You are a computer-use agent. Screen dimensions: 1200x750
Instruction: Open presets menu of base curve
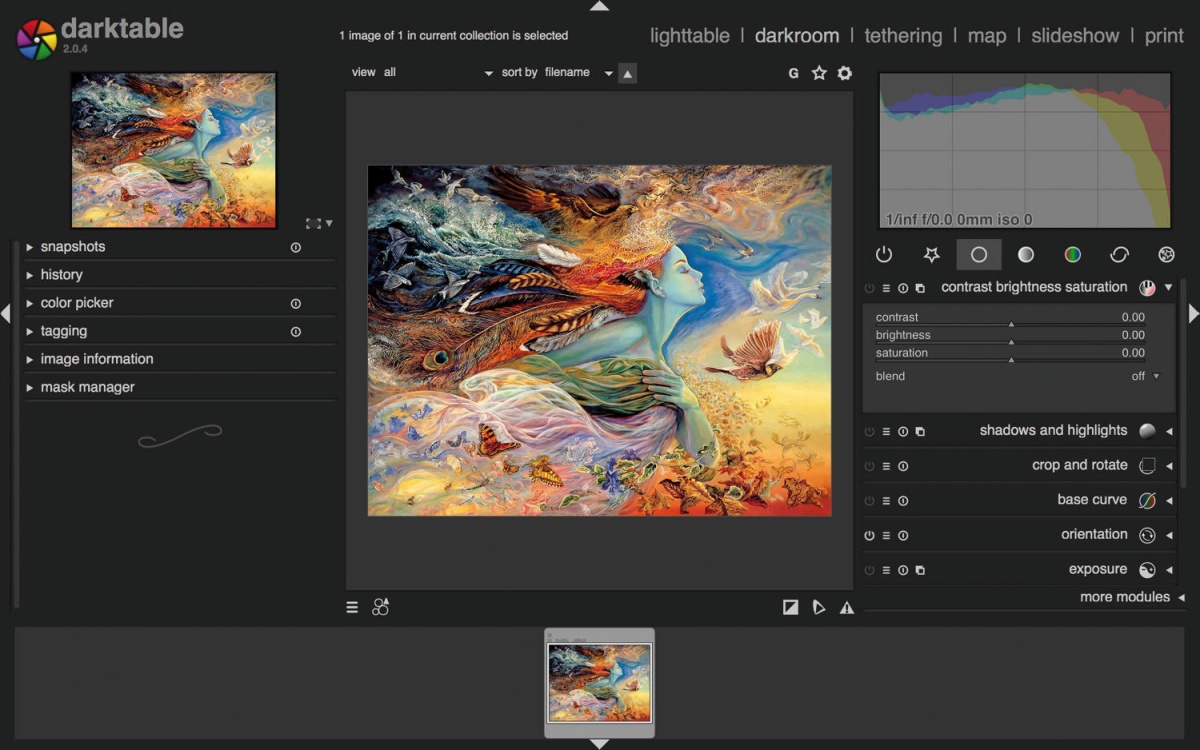[886, 501]
